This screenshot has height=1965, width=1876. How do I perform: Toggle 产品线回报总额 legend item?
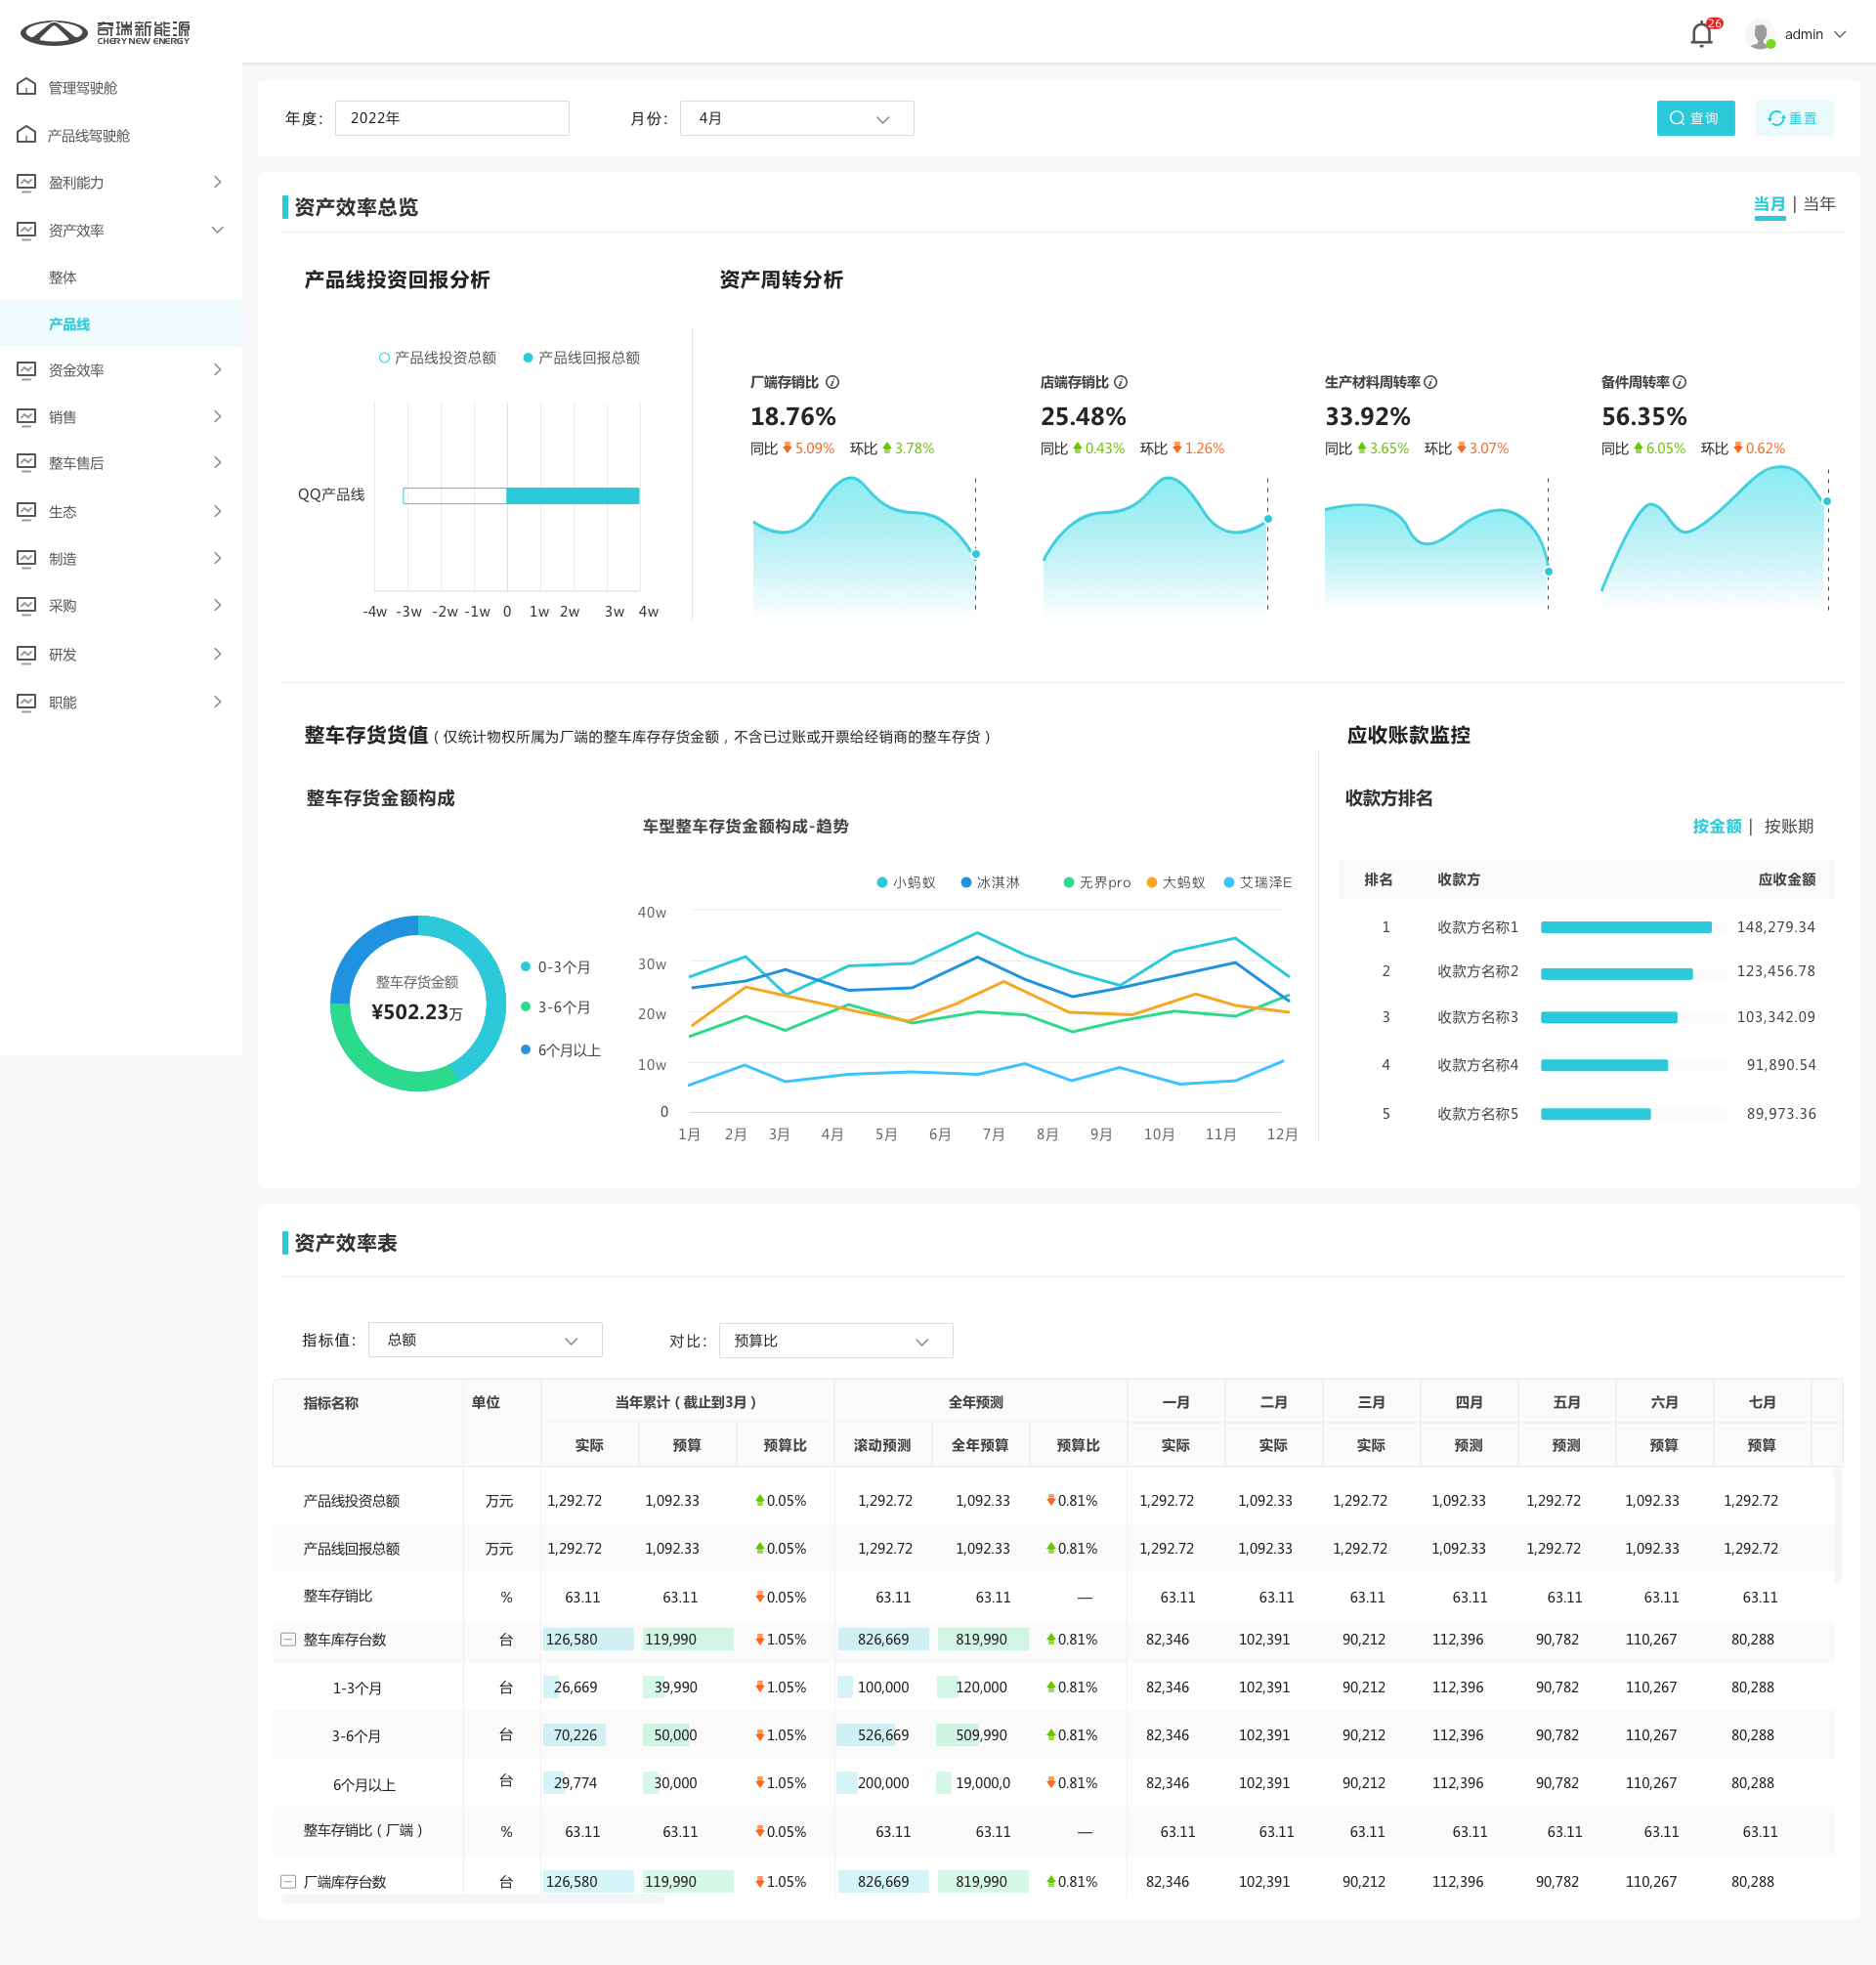[581, 357]
